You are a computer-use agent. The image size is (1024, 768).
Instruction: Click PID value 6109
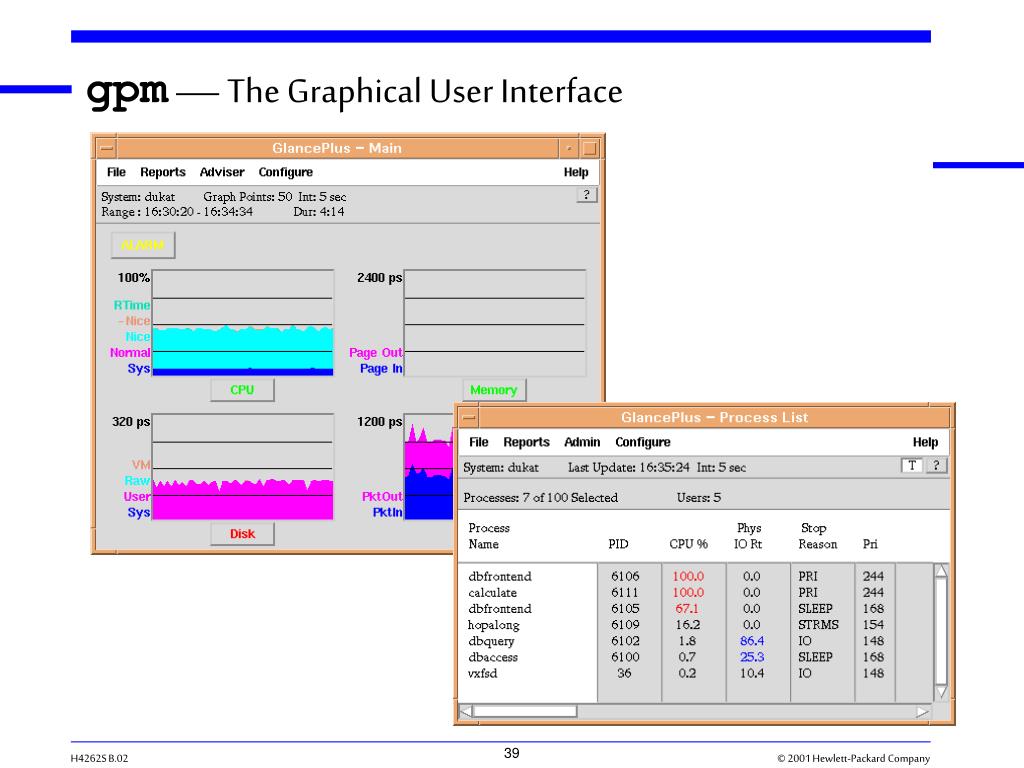click(625, 625)
